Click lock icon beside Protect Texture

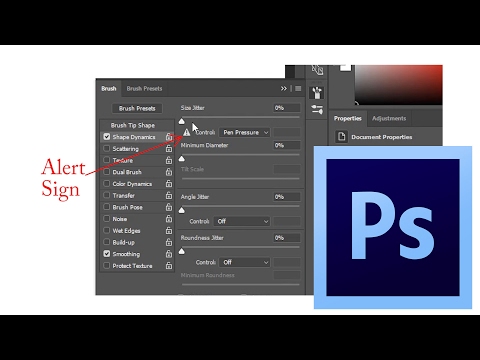(x=169, y=265)
